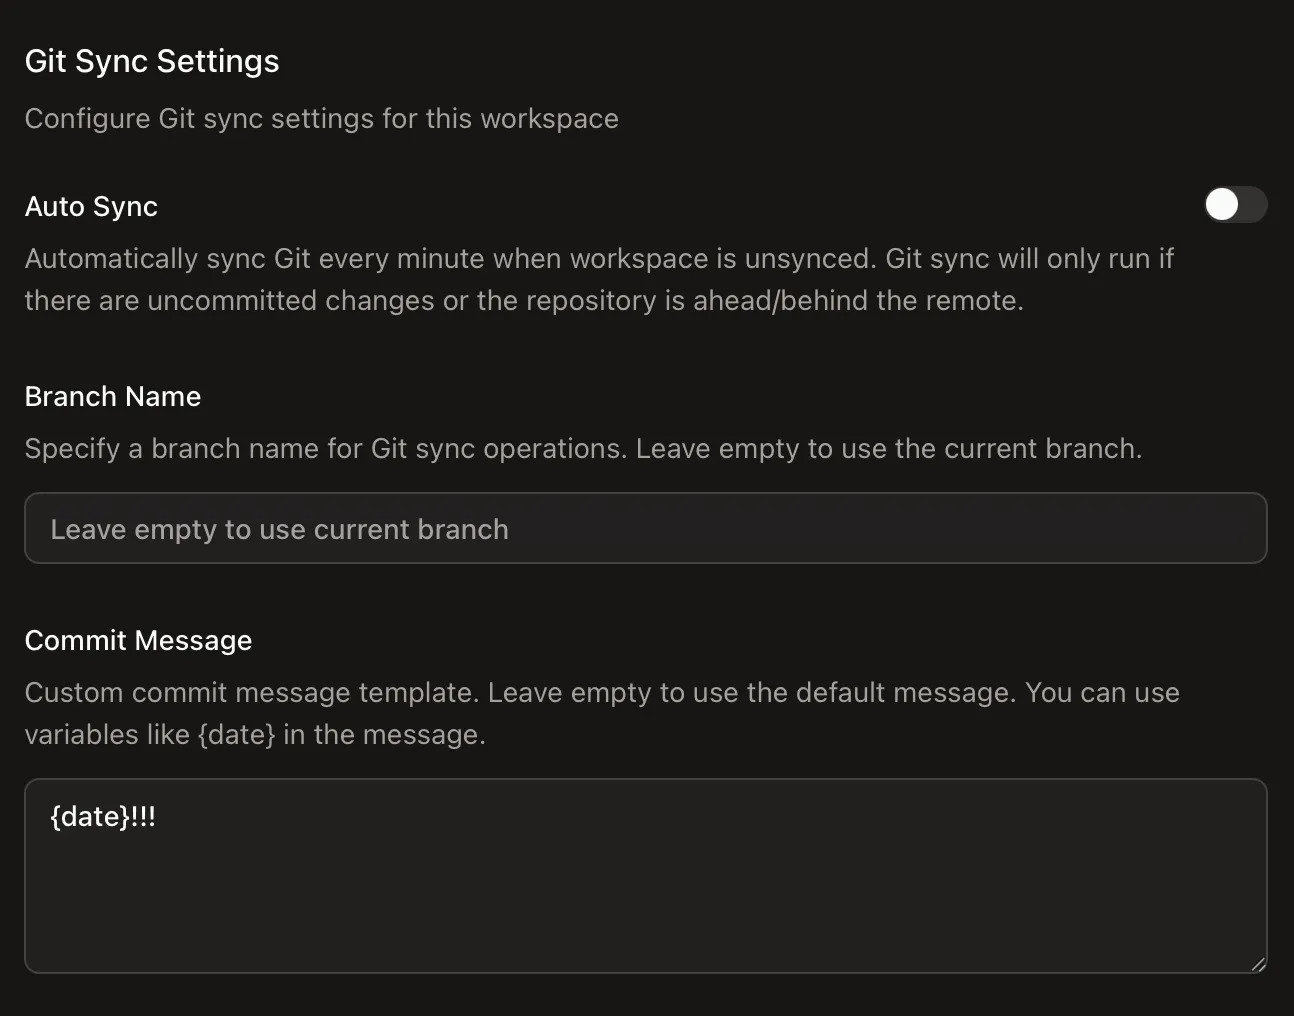Focus the Branch Name input field
Image resolution: width=1294 pixels, height=1016 pixels.
tap(645, 528)
